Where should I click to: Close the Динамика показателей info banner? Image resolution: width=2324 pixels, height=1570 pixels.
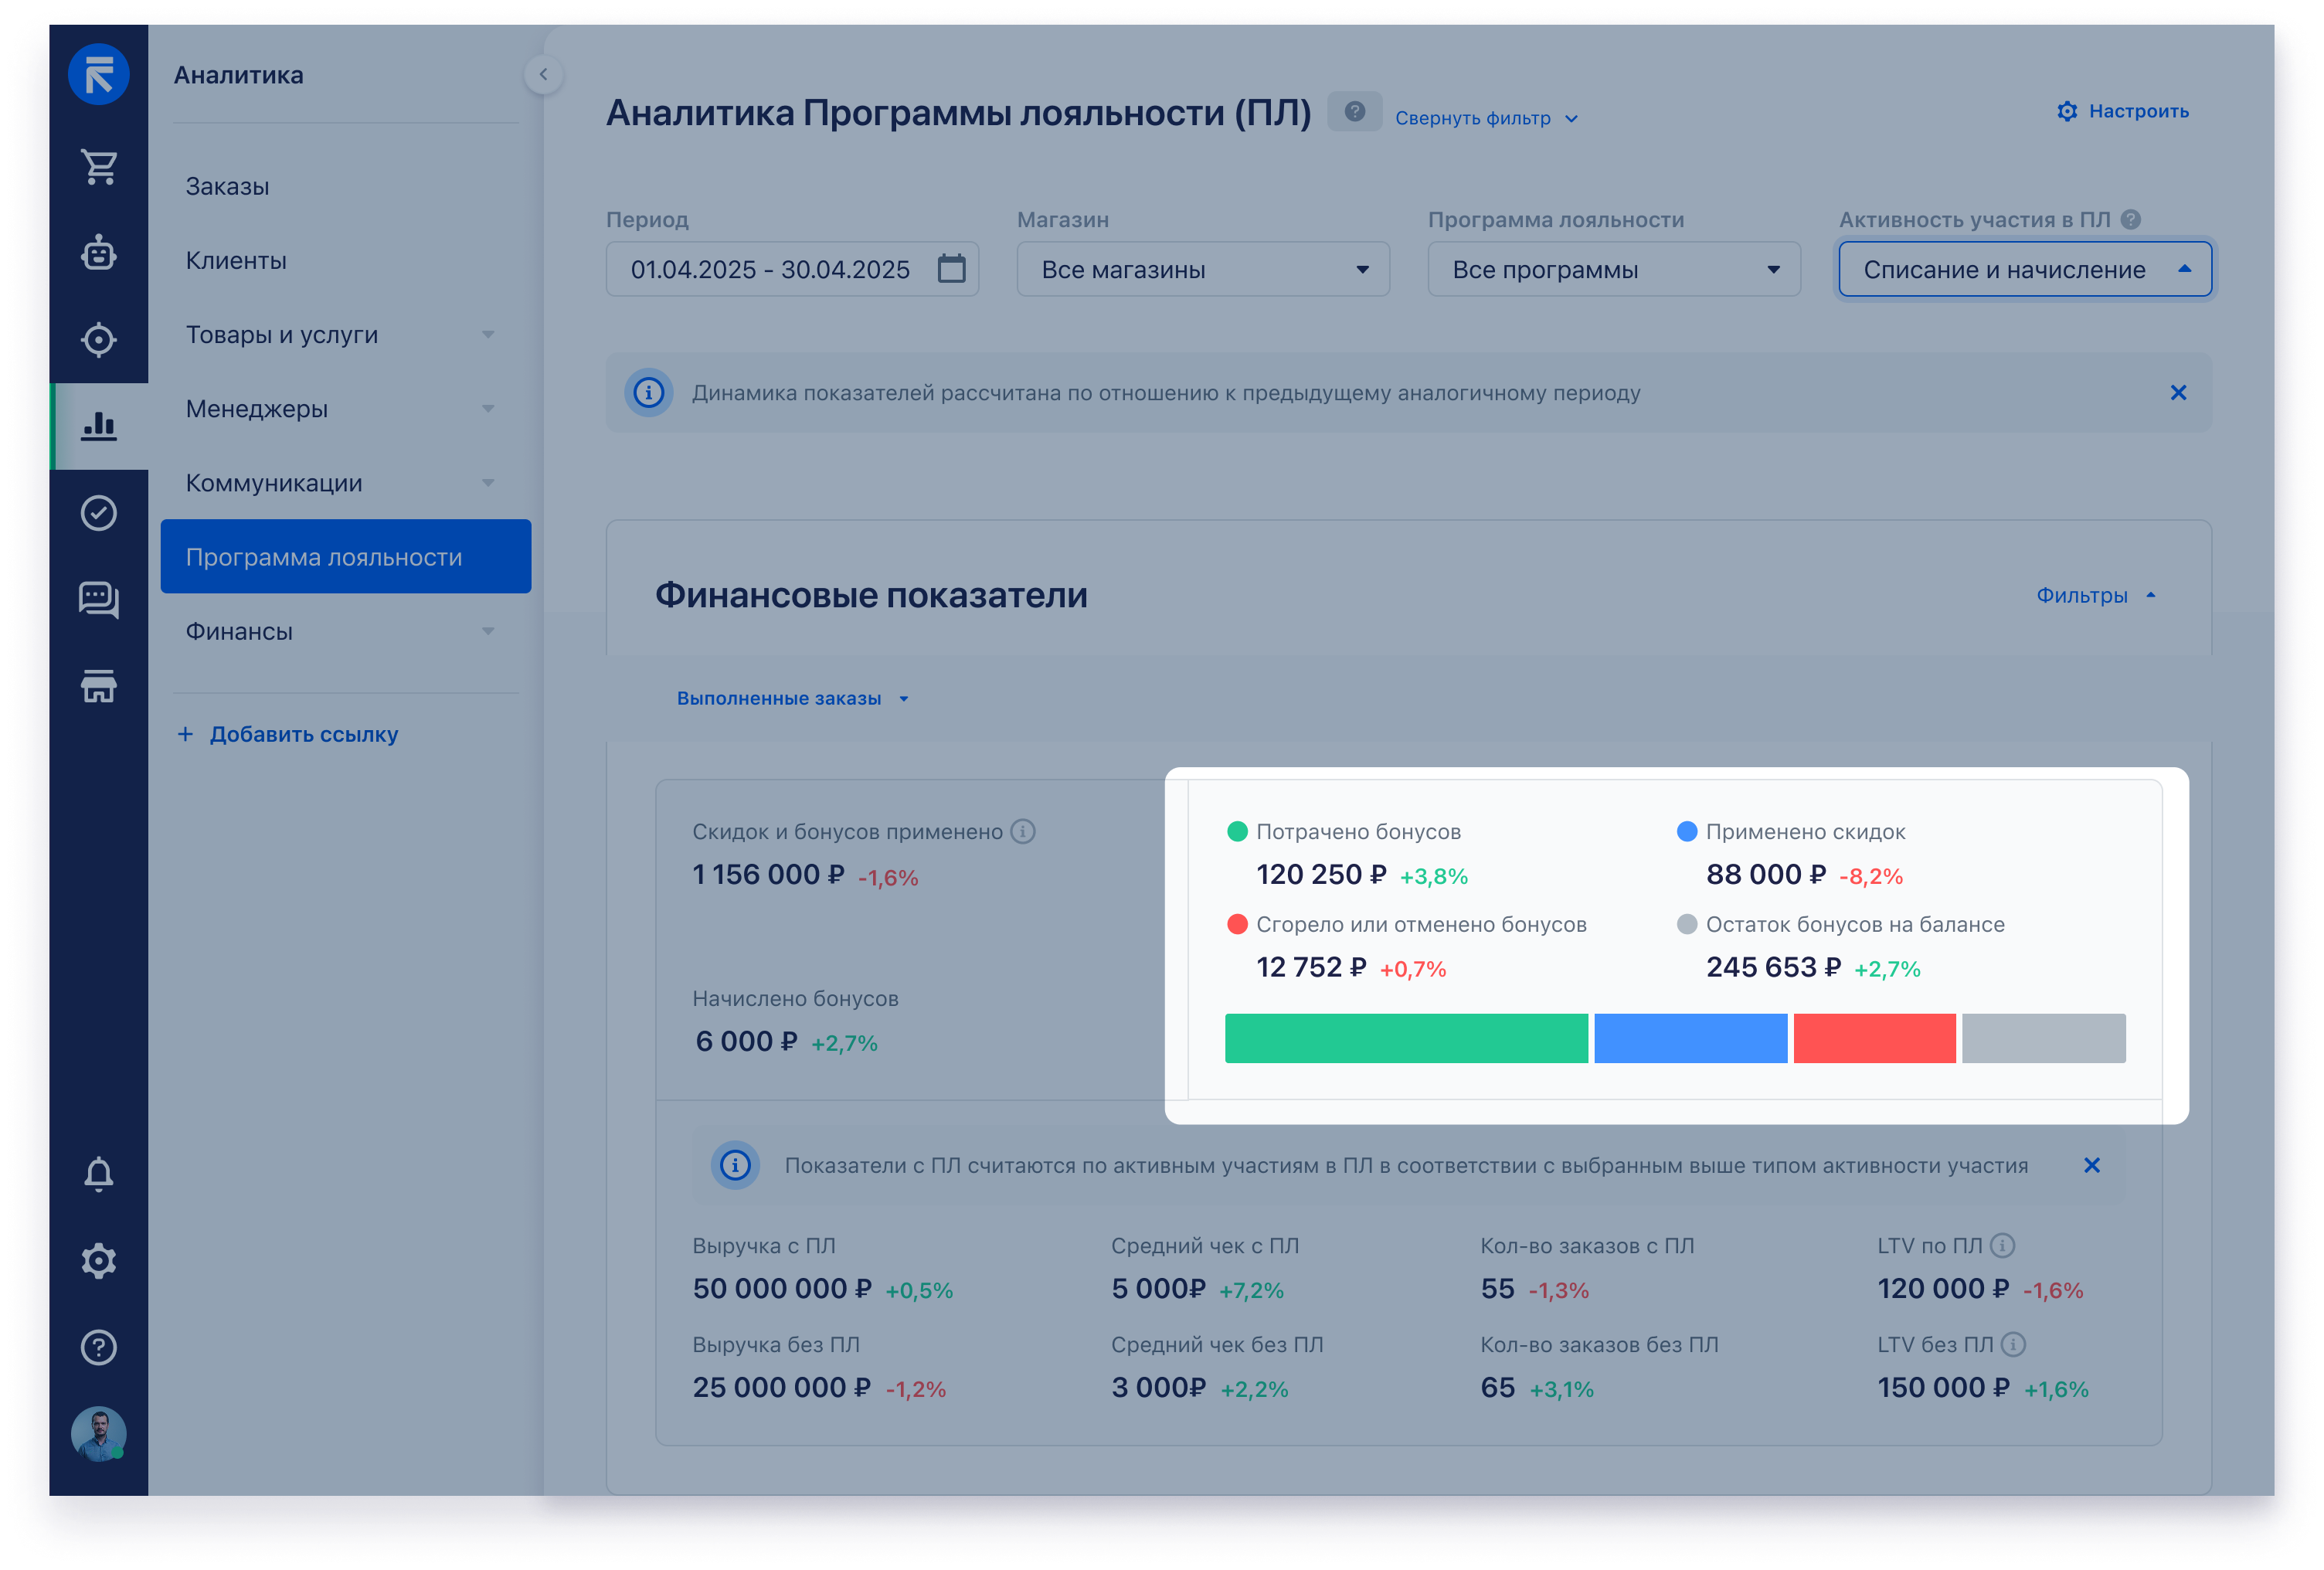click(2178, 393)
